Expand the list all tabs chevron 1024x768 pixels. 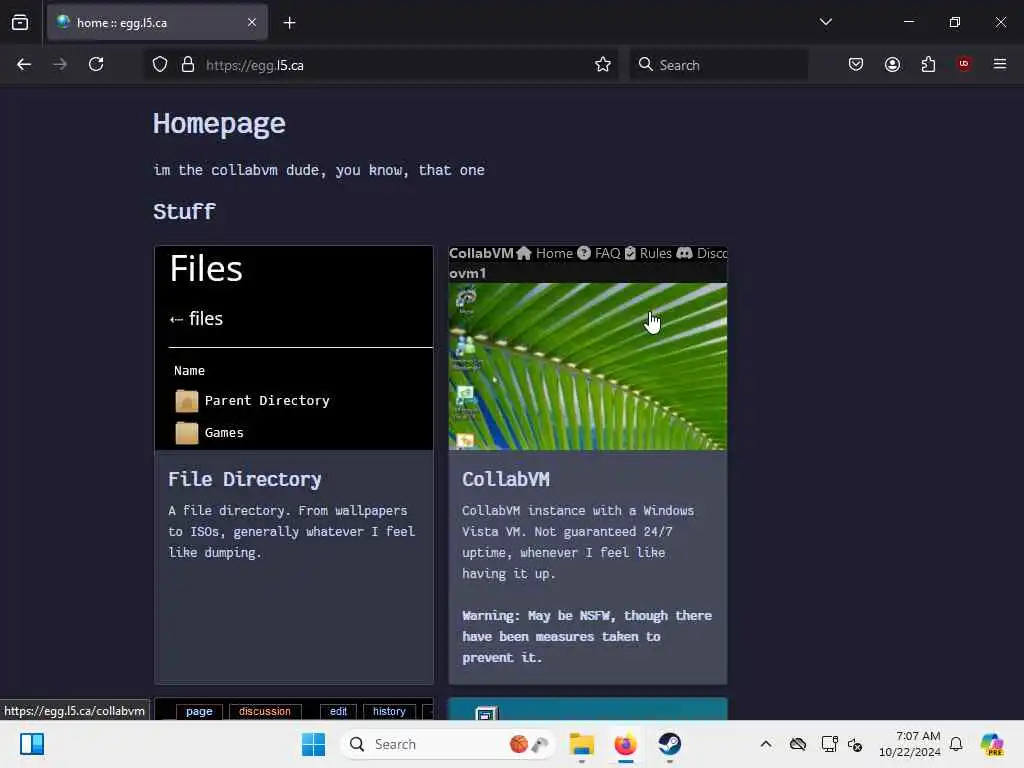tap(825, 22)
